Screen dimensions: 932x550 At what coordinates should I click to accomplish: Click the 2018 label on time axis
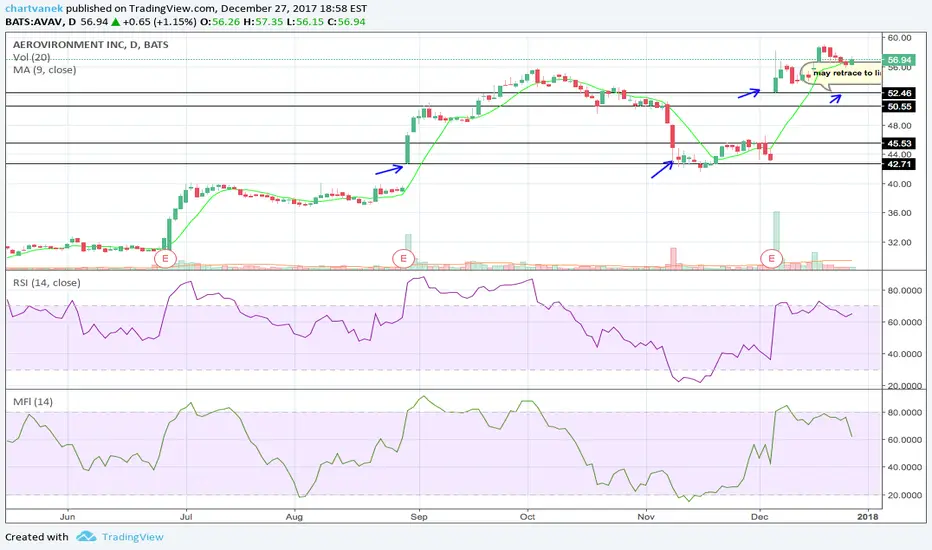pos(868,517)
